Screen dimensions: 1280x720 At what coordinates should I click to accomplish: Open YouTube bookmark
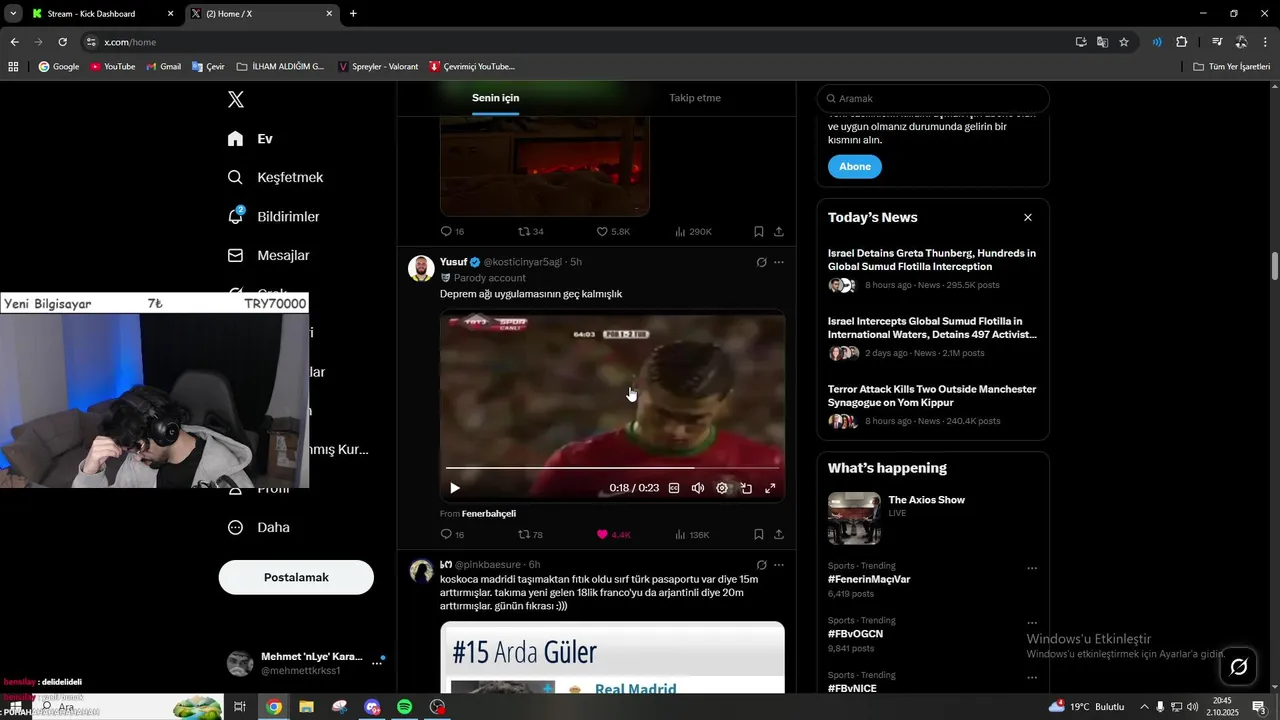[x=112, y=67]
